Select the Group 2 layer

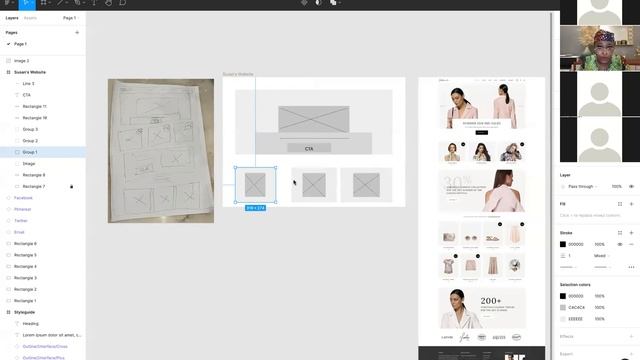43,141
